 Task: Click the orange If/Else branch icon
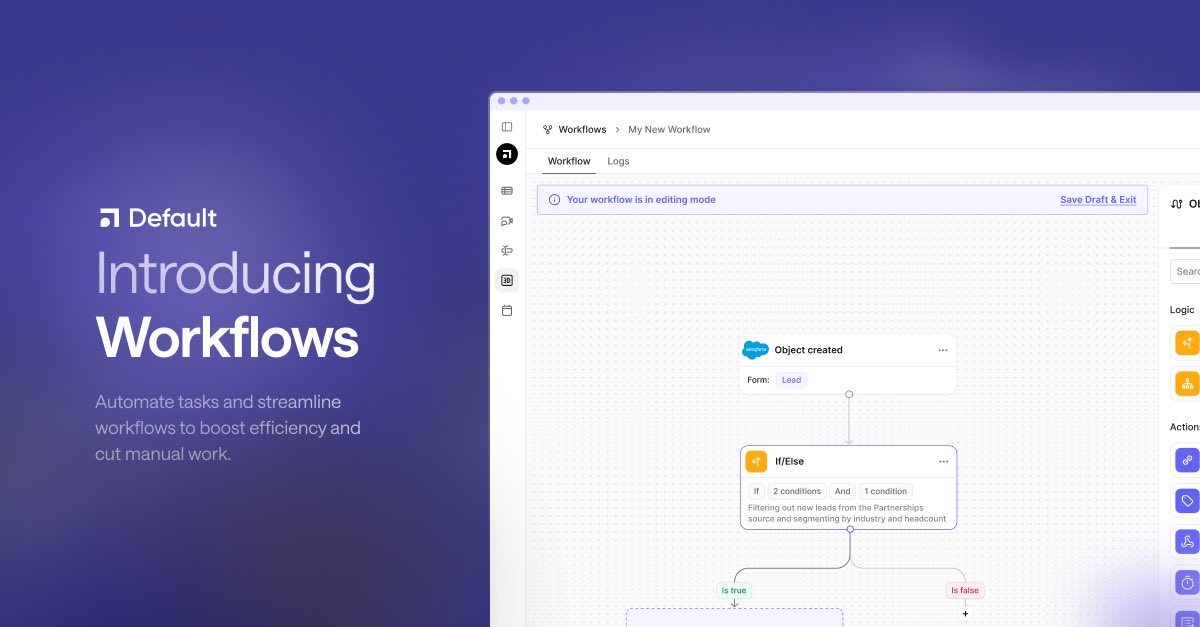tap(756, 461)
